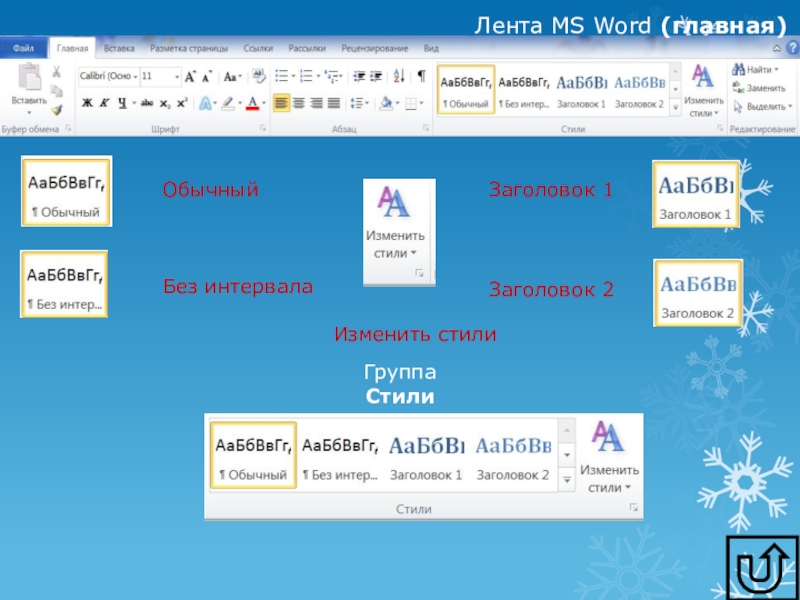The image size is (800, 600).
Task: Open Изменить стили dropdown in the top ribbon
Action: click(x=704, y=91)
